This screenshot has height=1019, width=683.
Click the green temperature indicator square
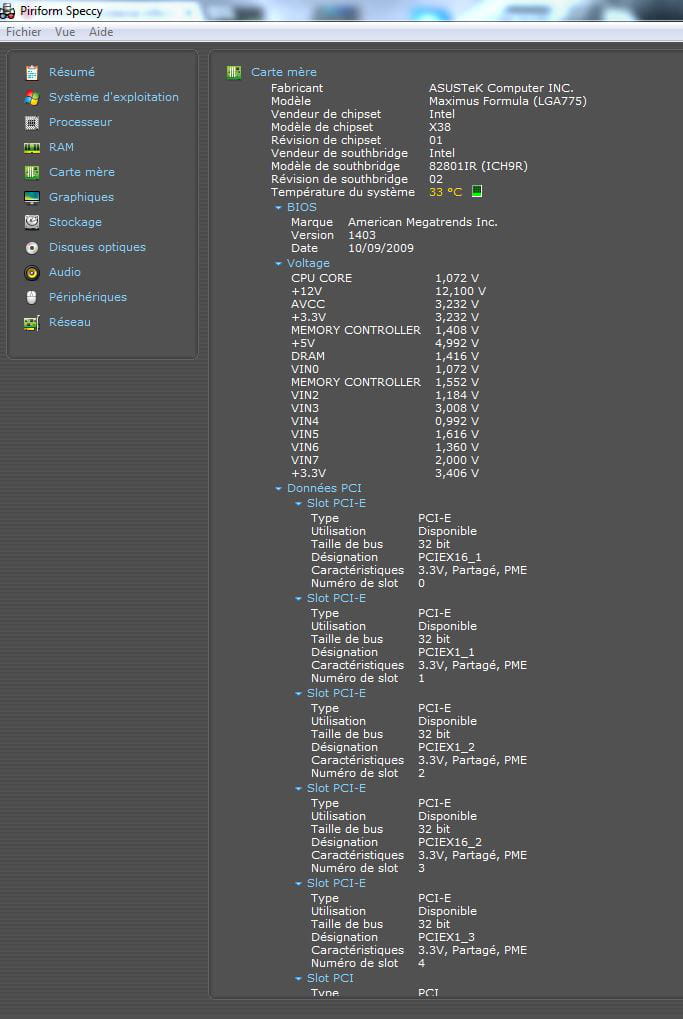[477, 192]
